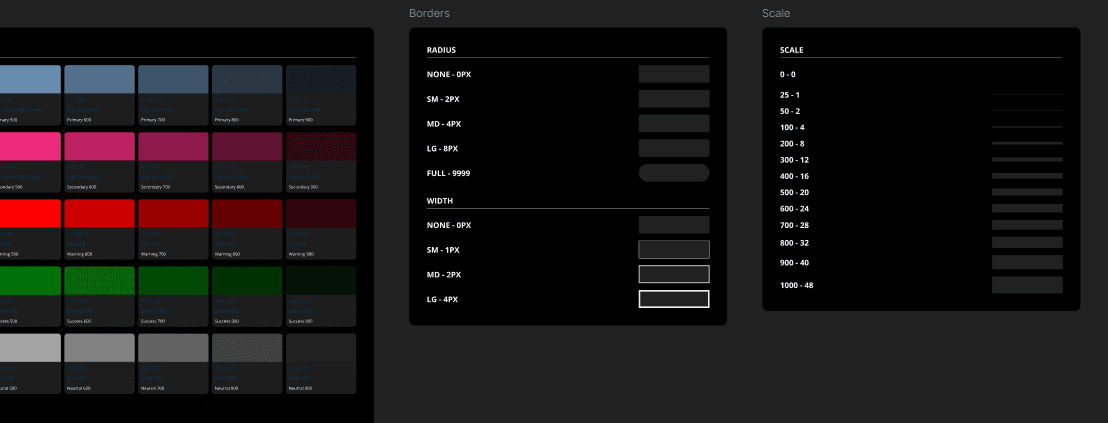Click the 0 - 0 scale label
The width and height of the screenshot is (1108, 423).
[788, 74]
